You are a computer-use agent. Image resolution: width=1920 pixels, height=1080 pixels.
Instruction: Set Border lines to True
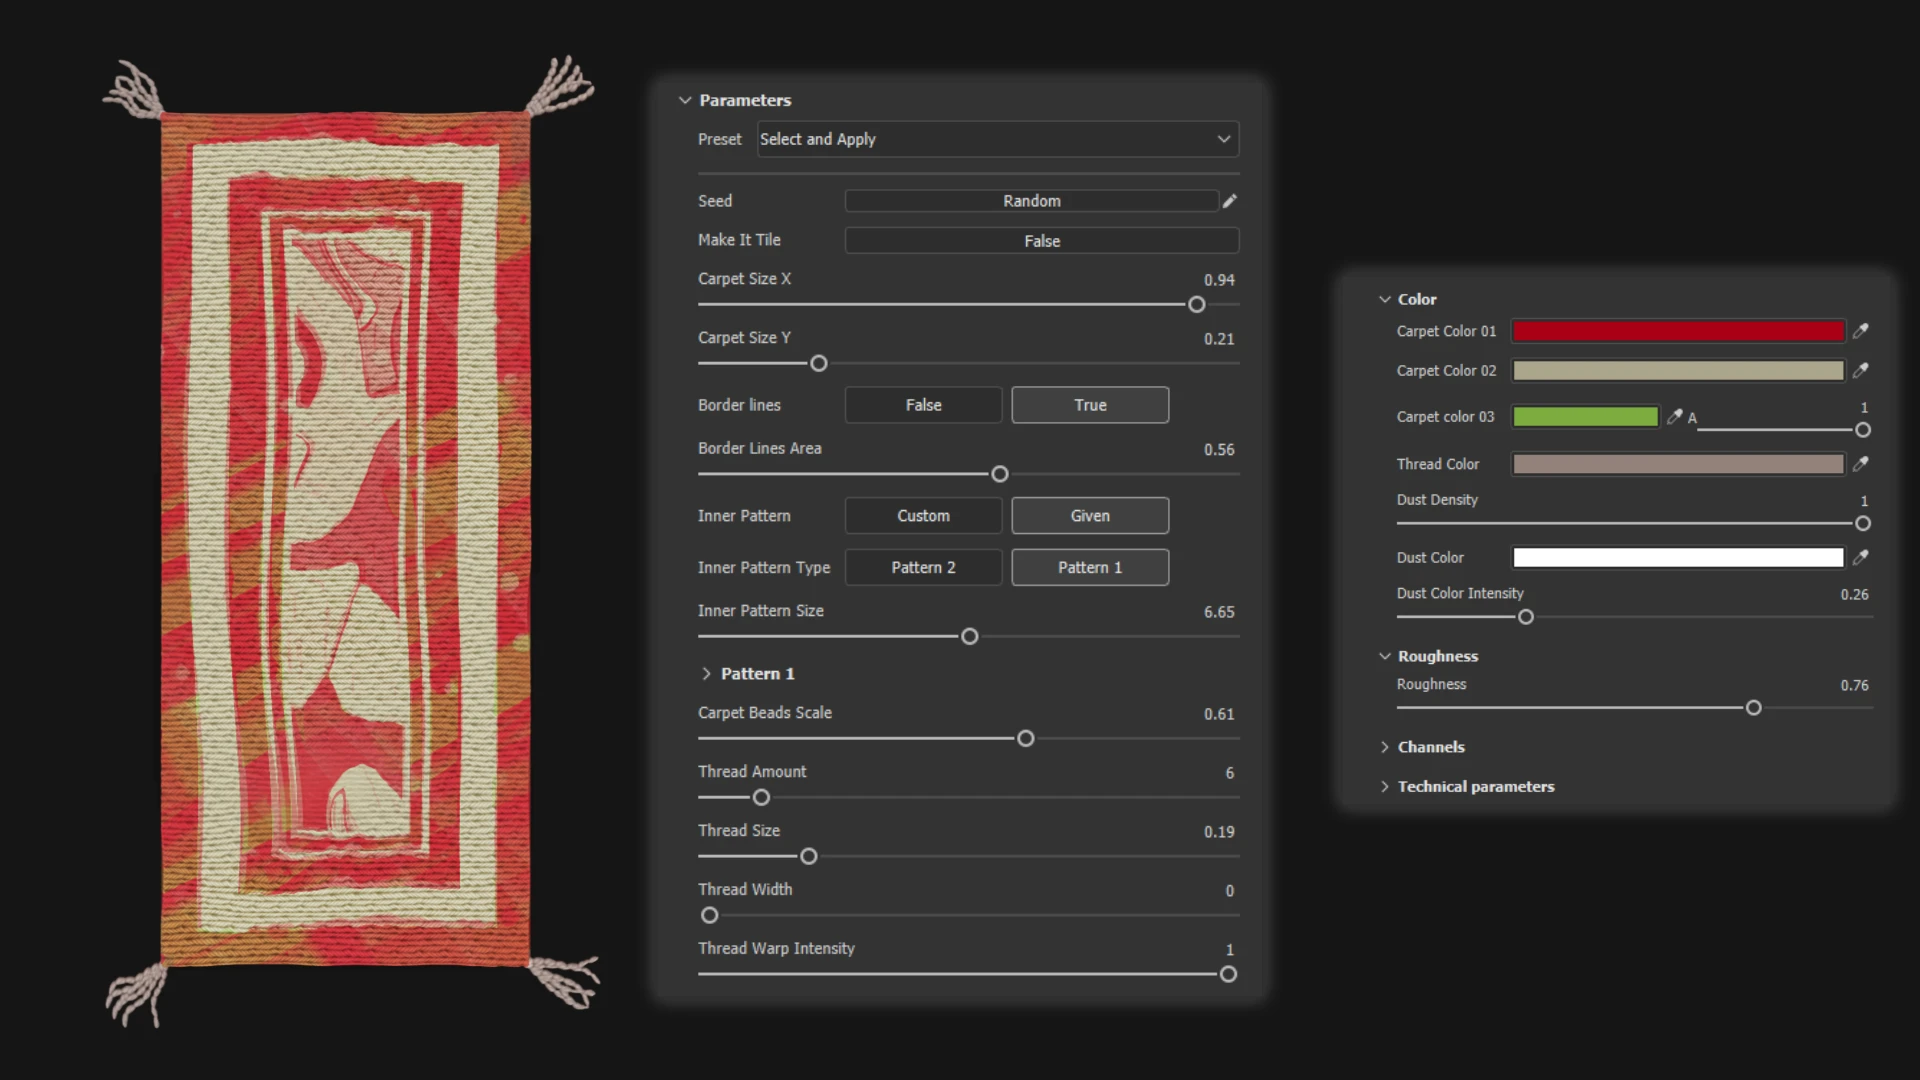tap(1090, 405)
